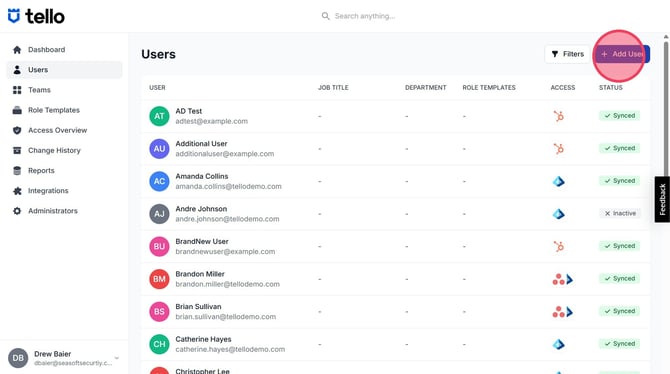Click the search magnifier icon

pyautogui.click(x=326, y=16)
